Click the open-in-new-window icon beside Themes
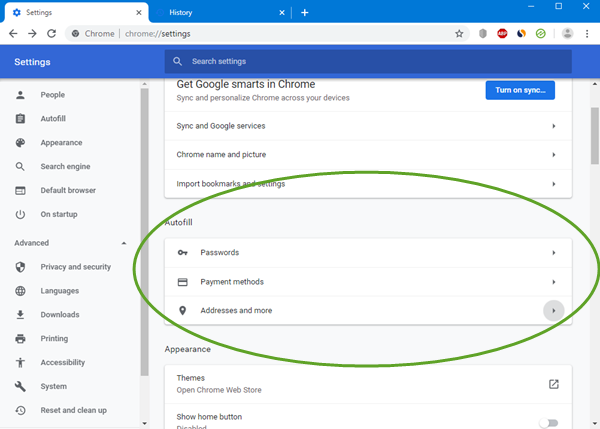600x429 pixels. [x=553, y=384]
